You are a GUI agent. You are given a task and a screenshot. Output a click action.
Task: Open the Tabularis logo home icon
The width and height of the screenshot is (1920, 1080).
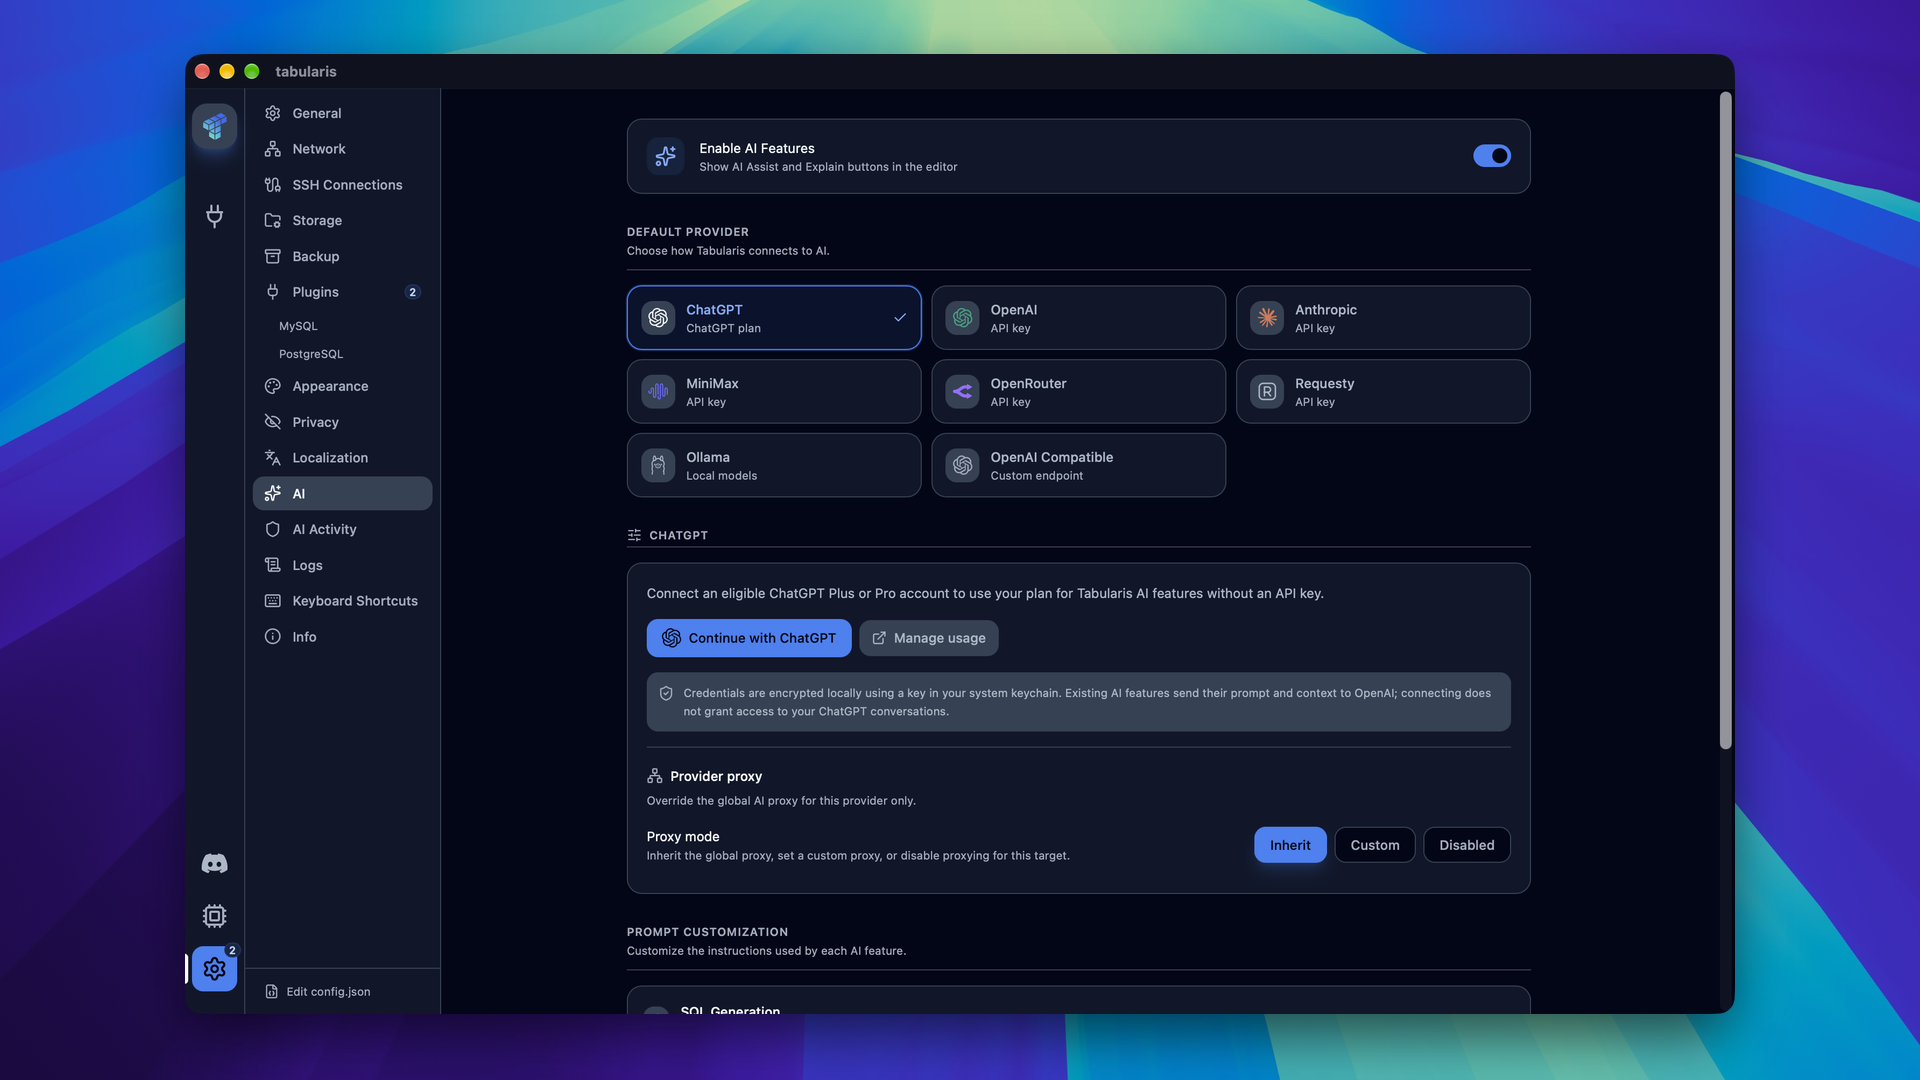point(214,126)
